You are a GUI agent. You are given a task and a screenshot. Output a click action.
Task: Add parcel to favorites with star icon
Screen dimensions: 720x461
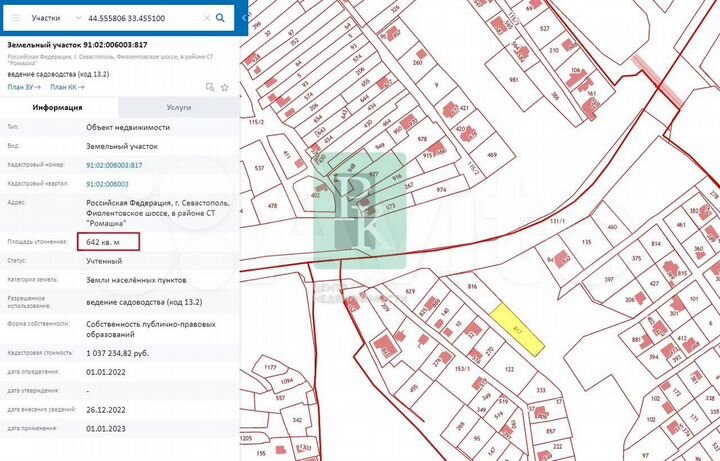[226, 88]
